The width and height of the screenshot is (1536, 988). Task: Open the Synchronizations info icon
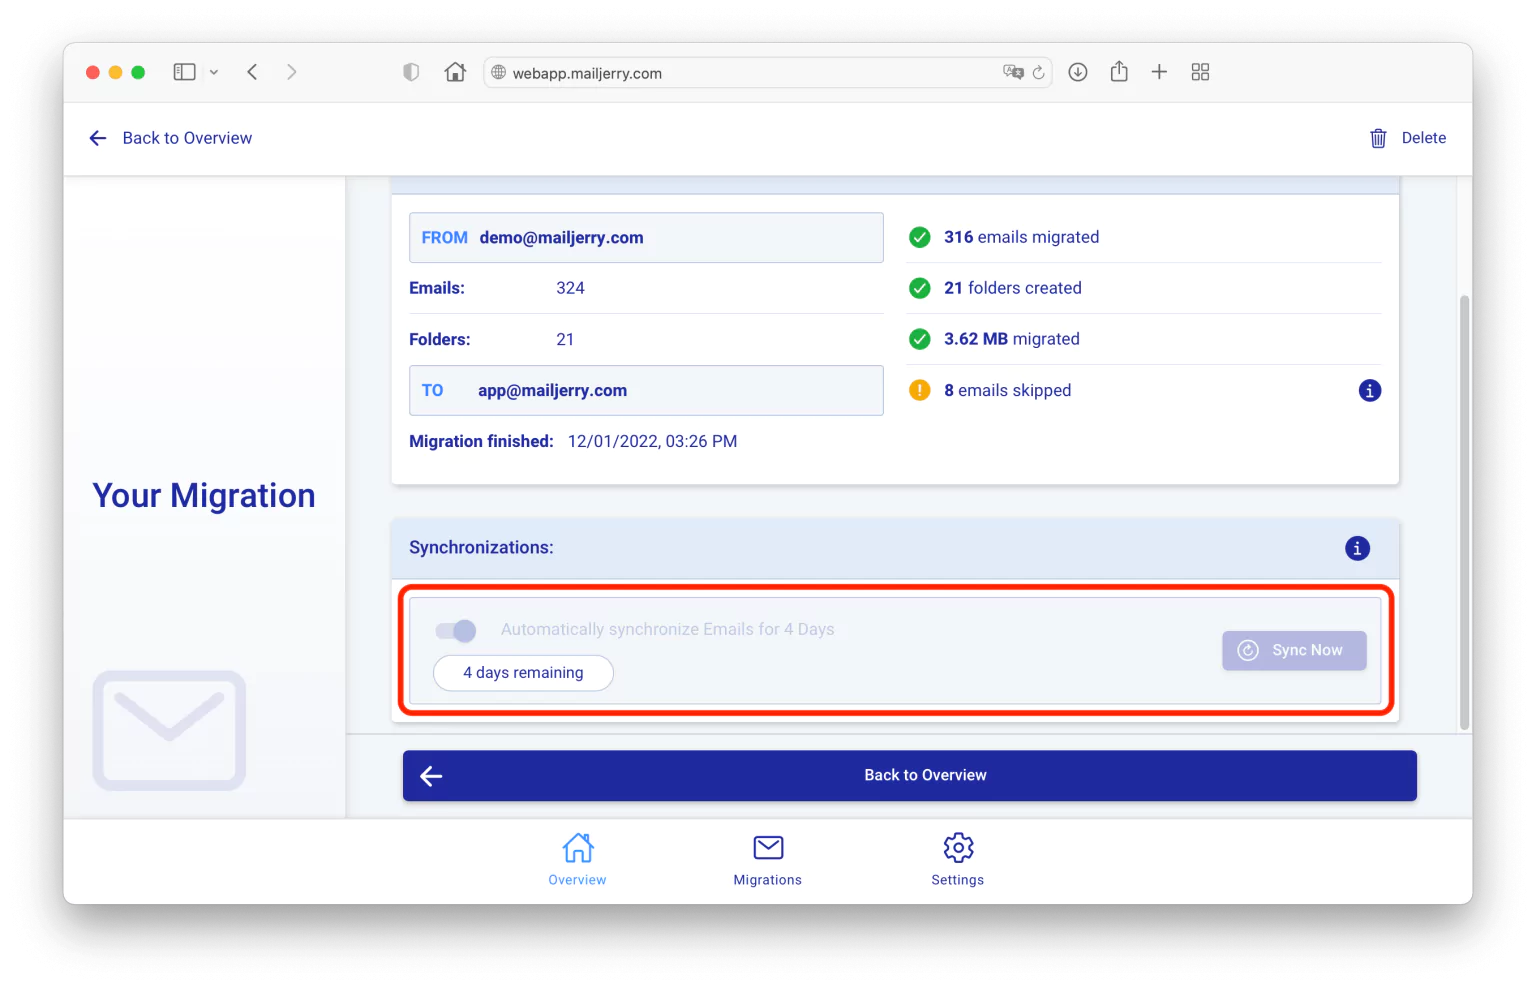[x=1356, y=548]
